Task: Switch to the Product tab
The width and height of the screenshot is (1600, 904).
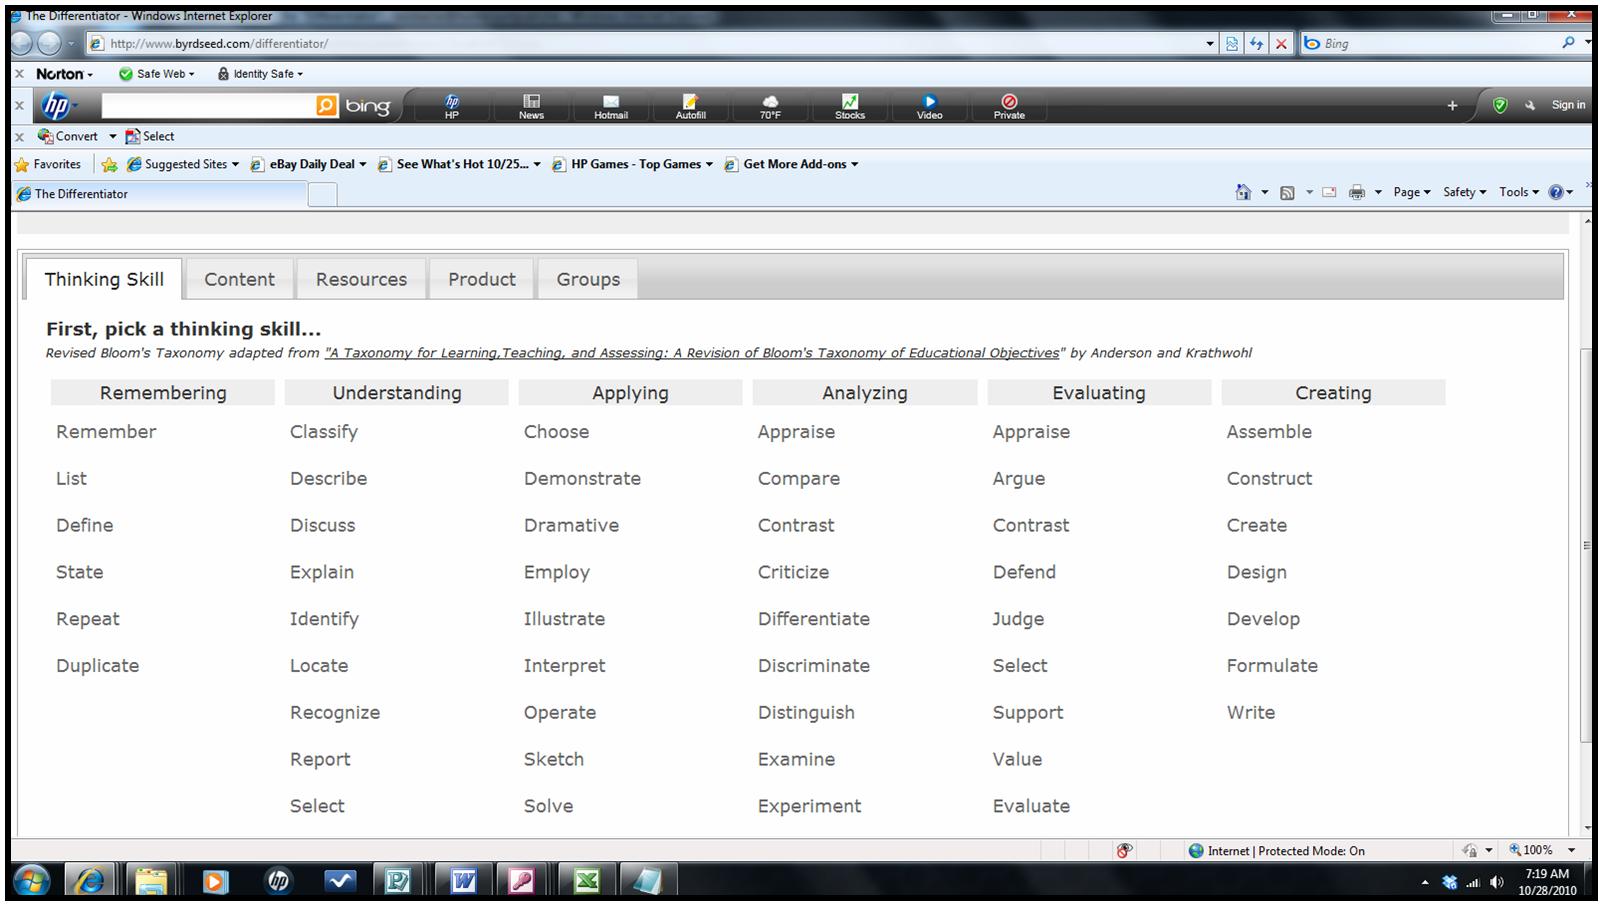Action: tap(482, 279)
